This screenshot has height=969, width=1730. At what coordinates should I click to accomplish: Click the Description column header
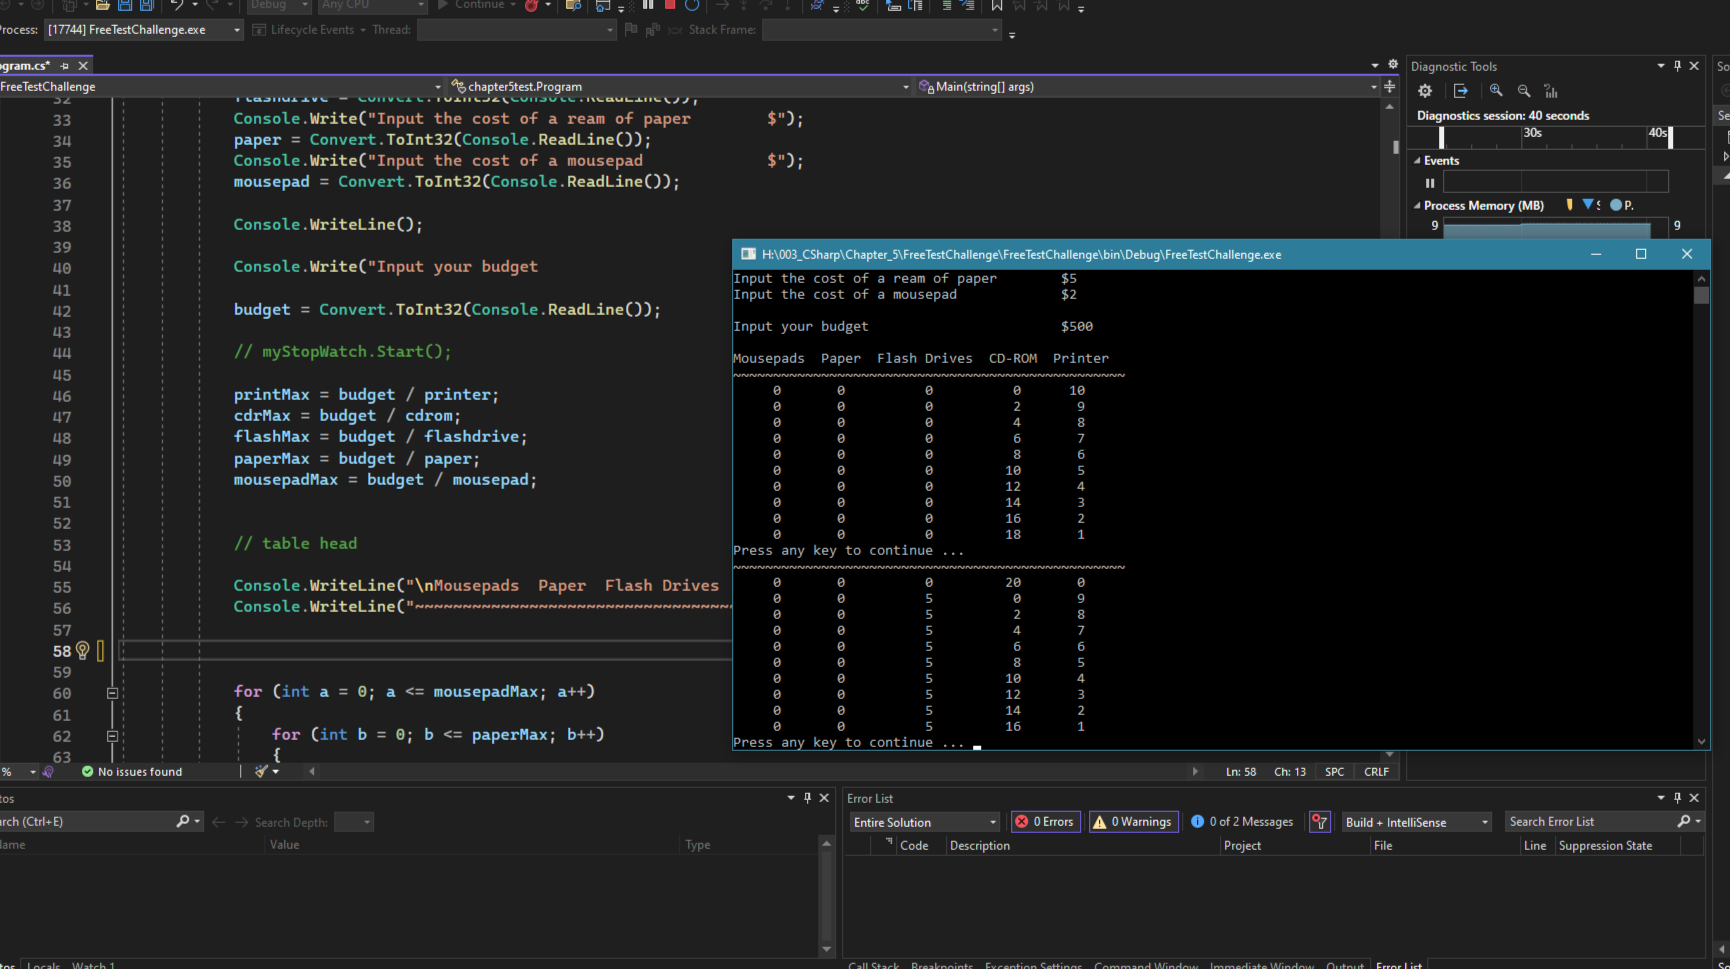click(x=980, y=846)
